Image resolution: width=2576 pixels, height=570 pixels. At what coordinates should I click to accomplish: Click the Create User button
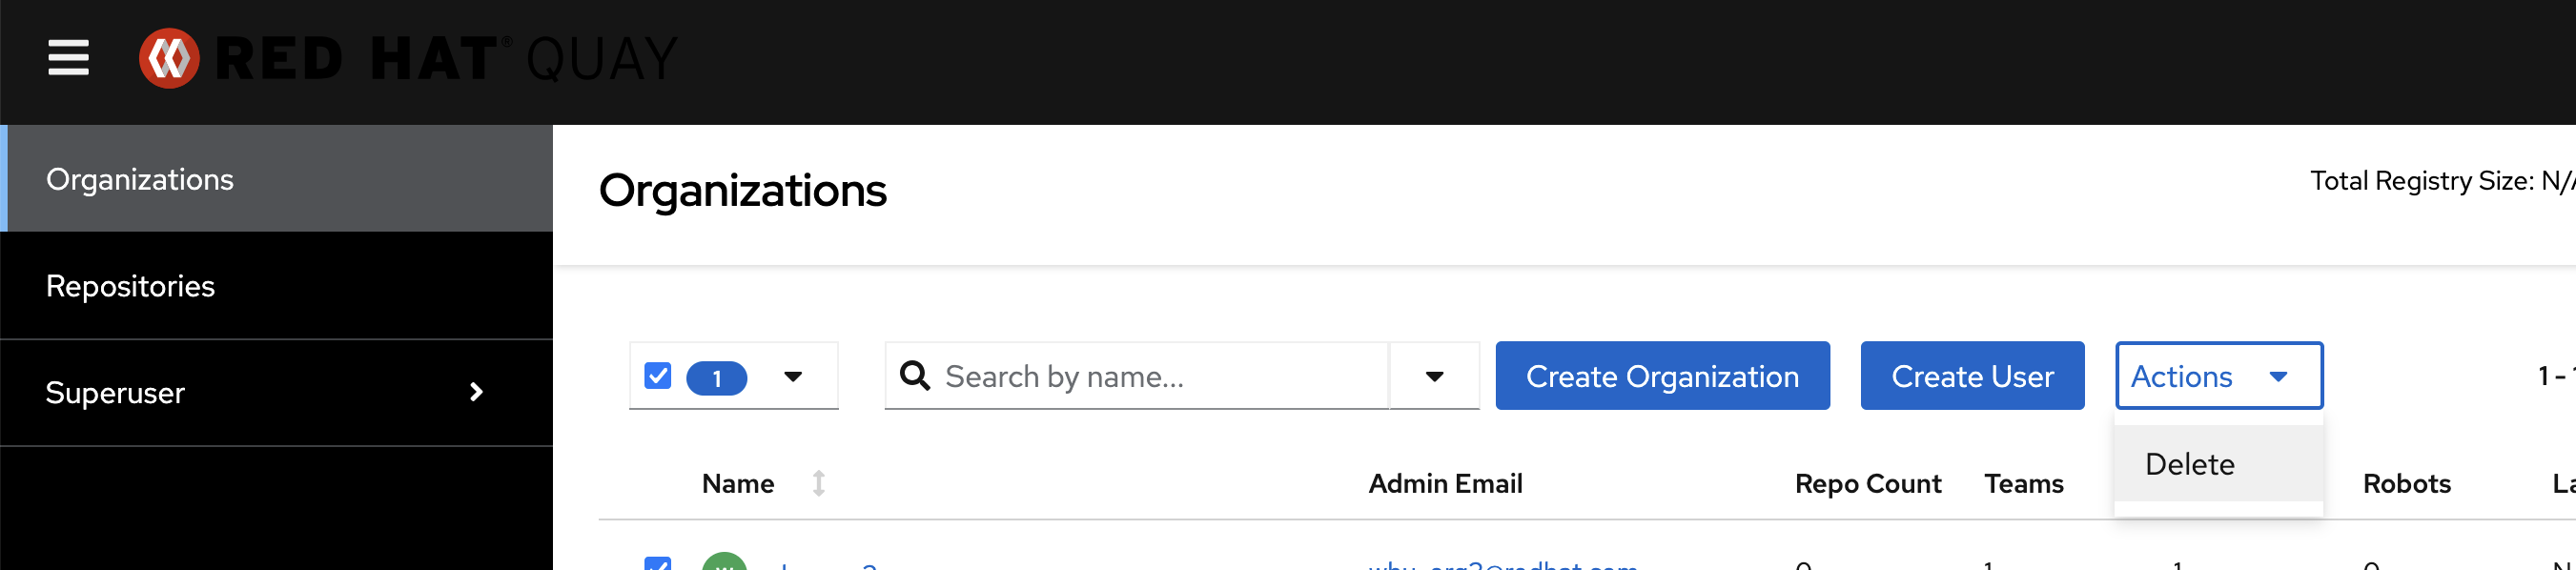1971,376
